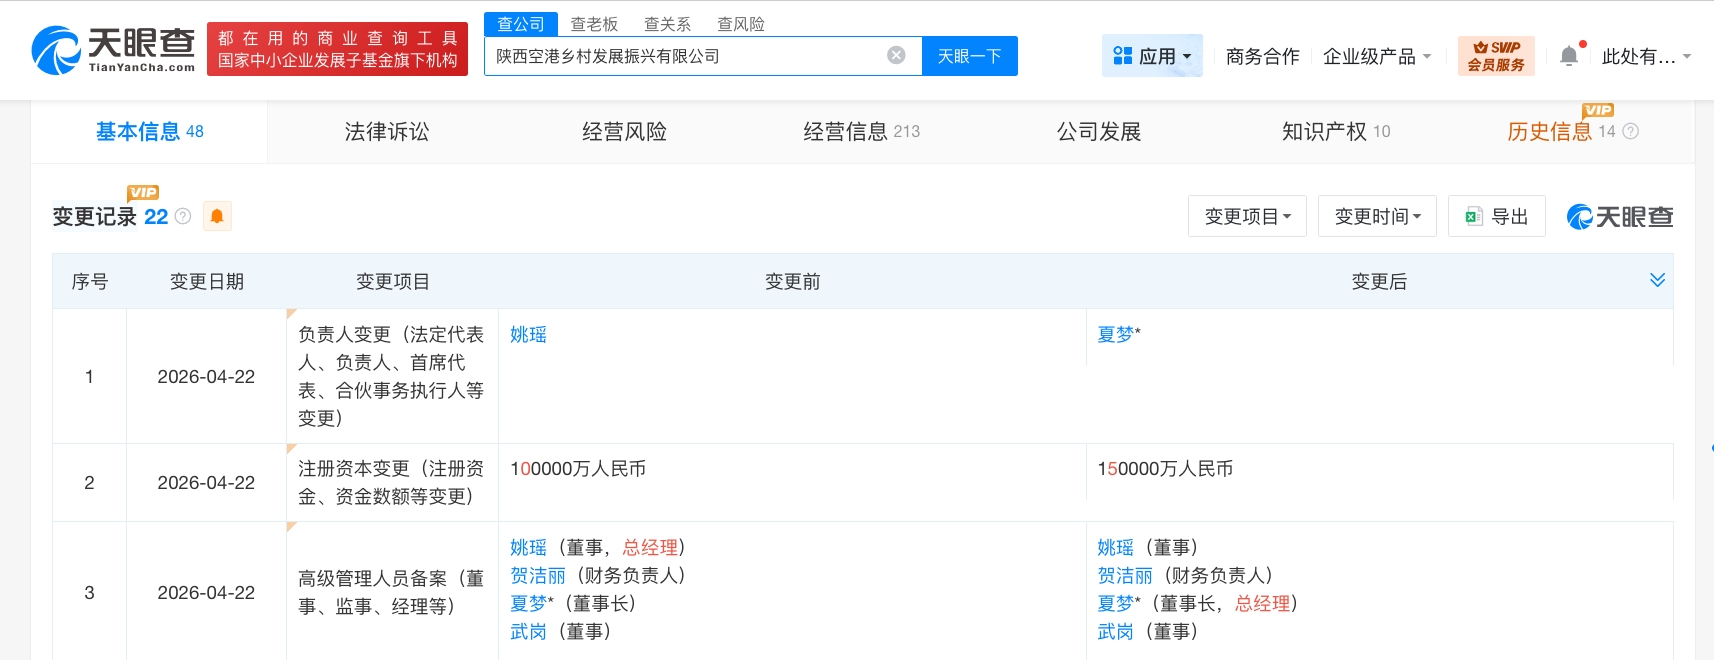The height and width of the screenshot is (660, 1714).
Task: Click help icon next to 历史信息 14
Action: [x=1630, y=131]
